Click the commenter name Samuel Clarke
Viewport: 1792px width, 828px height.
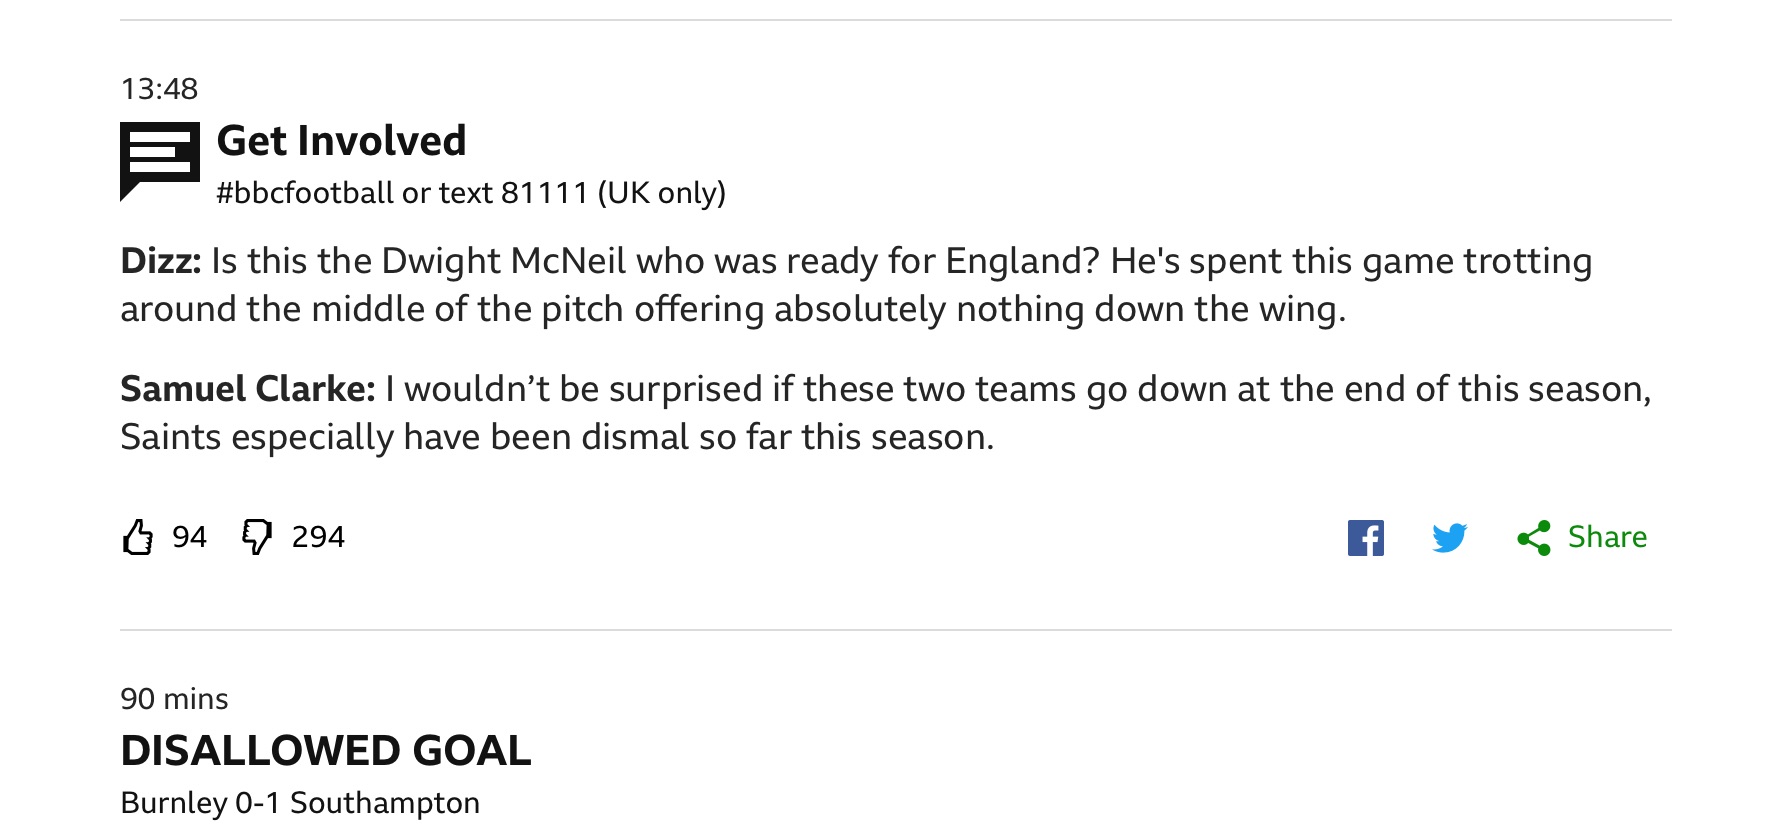point(247,389)
